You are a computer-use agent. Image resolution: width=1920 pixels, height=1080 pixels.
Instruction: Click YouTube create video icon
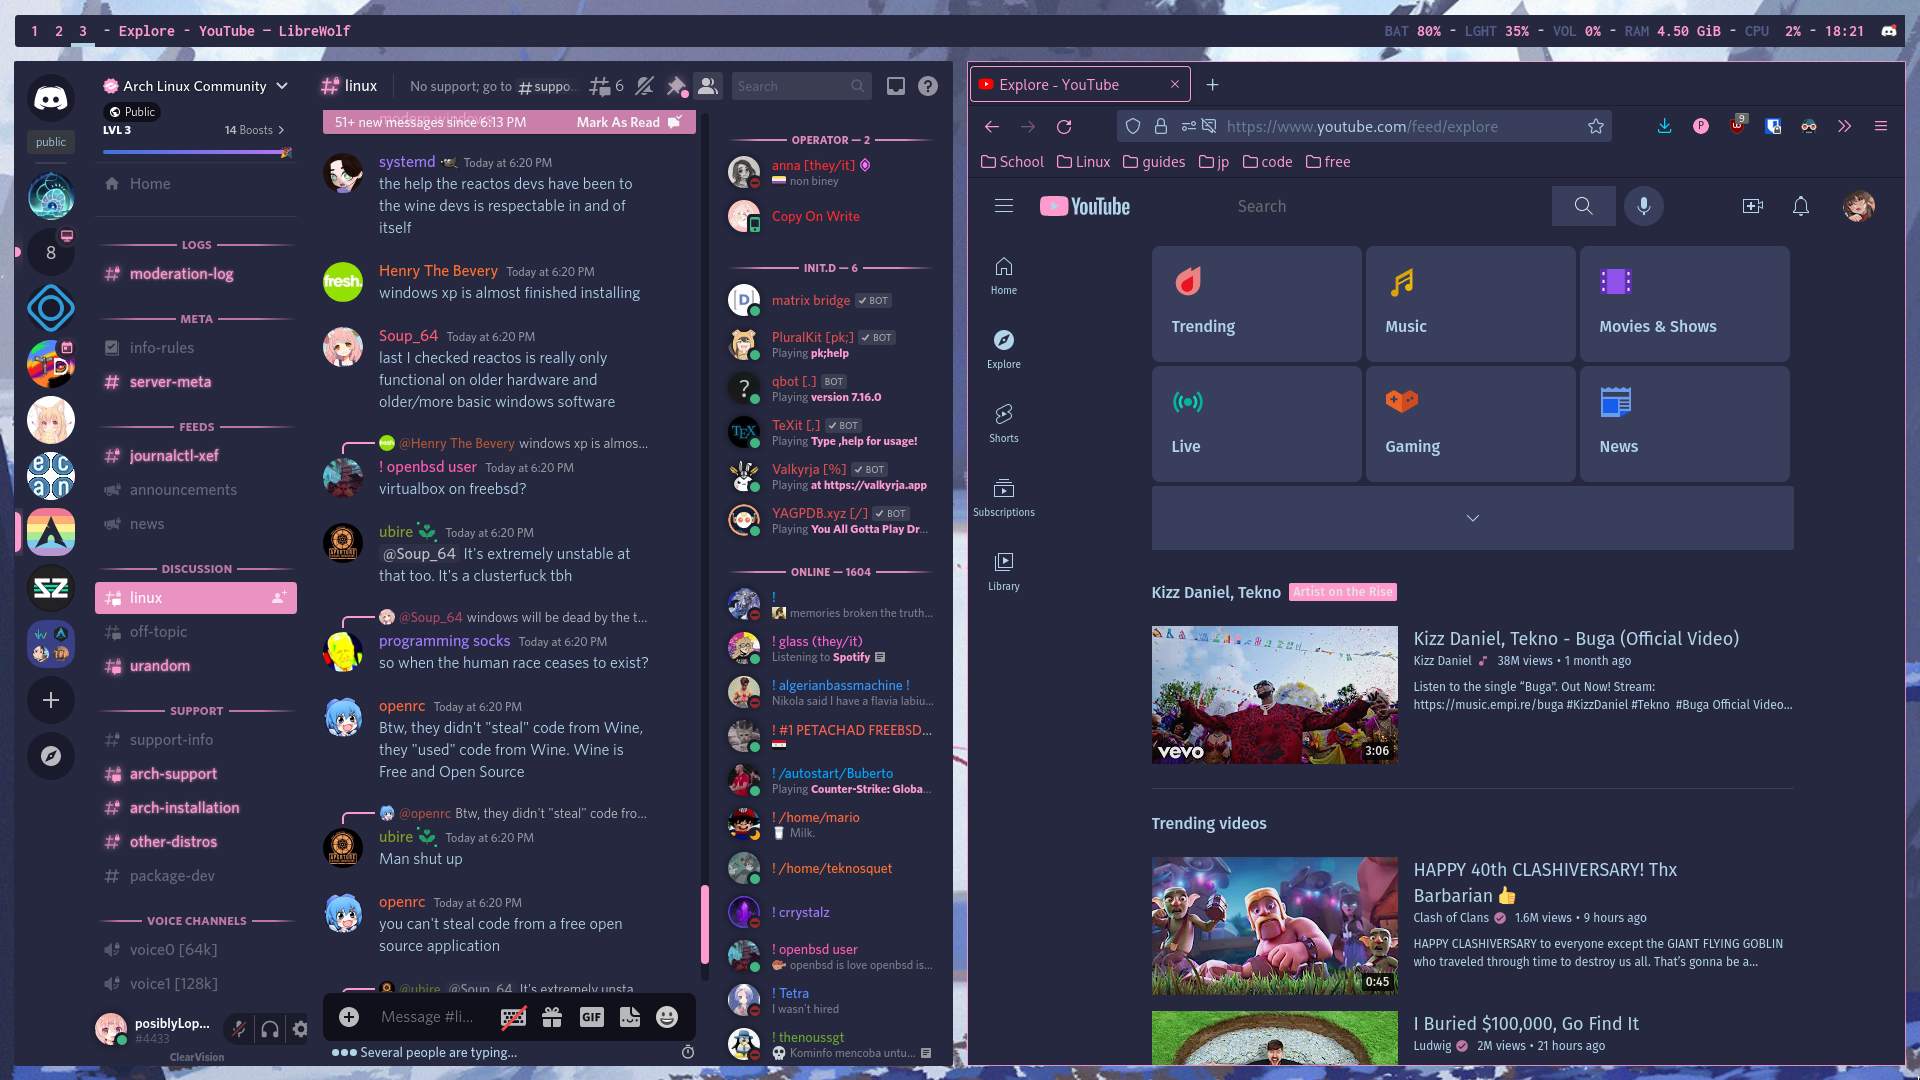point(1752,206)
